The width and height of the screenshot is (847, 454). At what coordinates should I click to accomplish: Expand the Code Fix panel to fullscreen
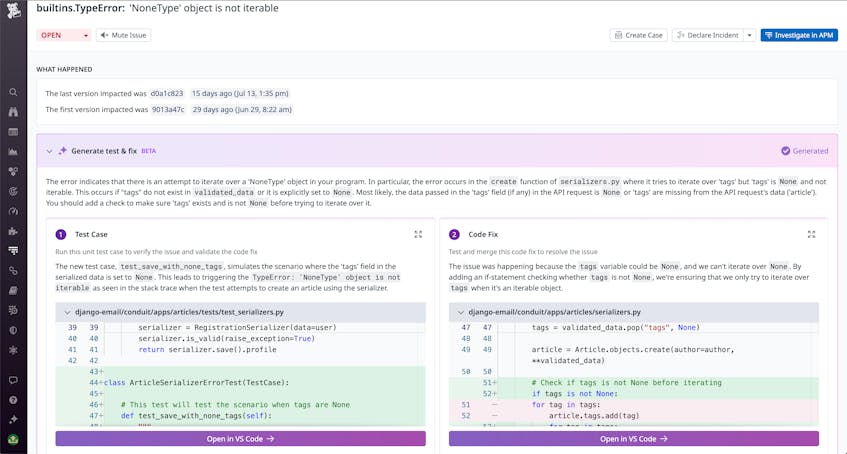pos(811,235)
